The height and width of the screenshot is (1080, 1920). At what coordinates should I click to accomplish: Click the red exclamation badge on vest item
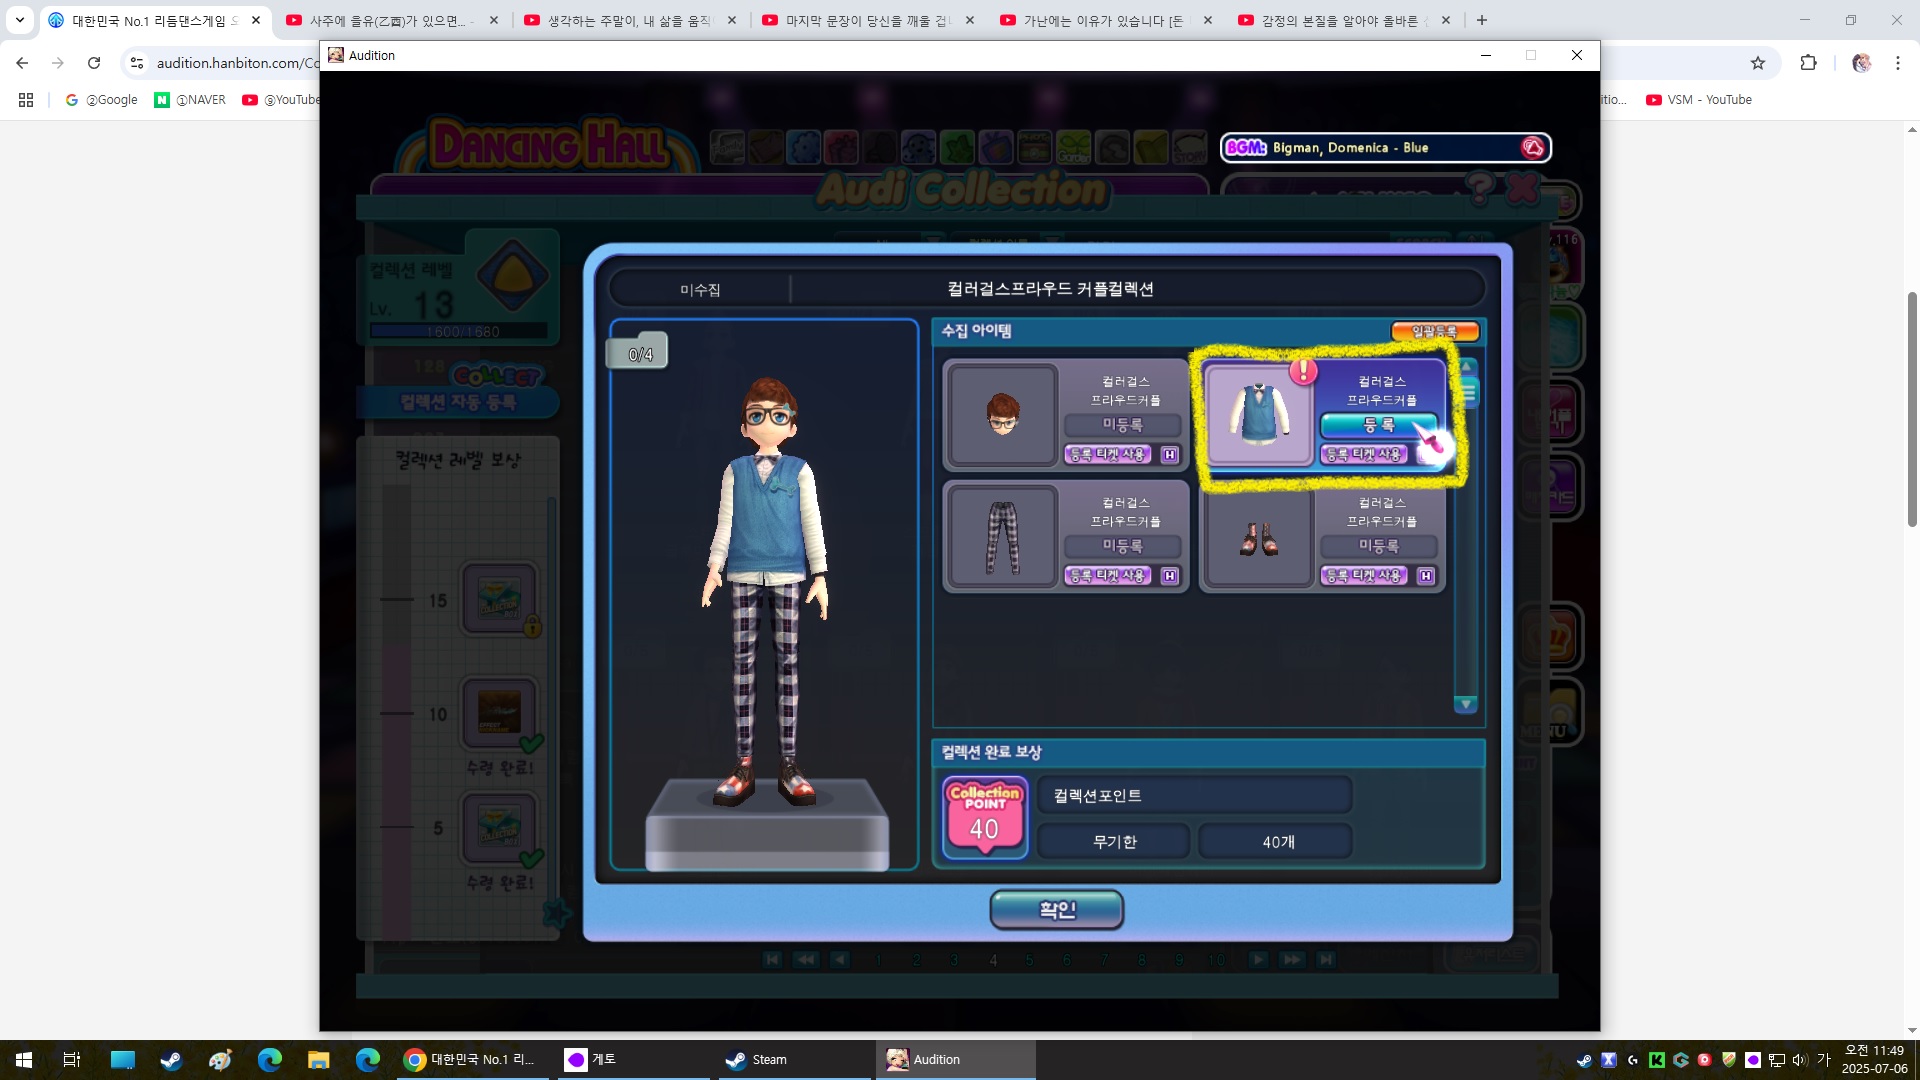click(x=1303, y=371)
